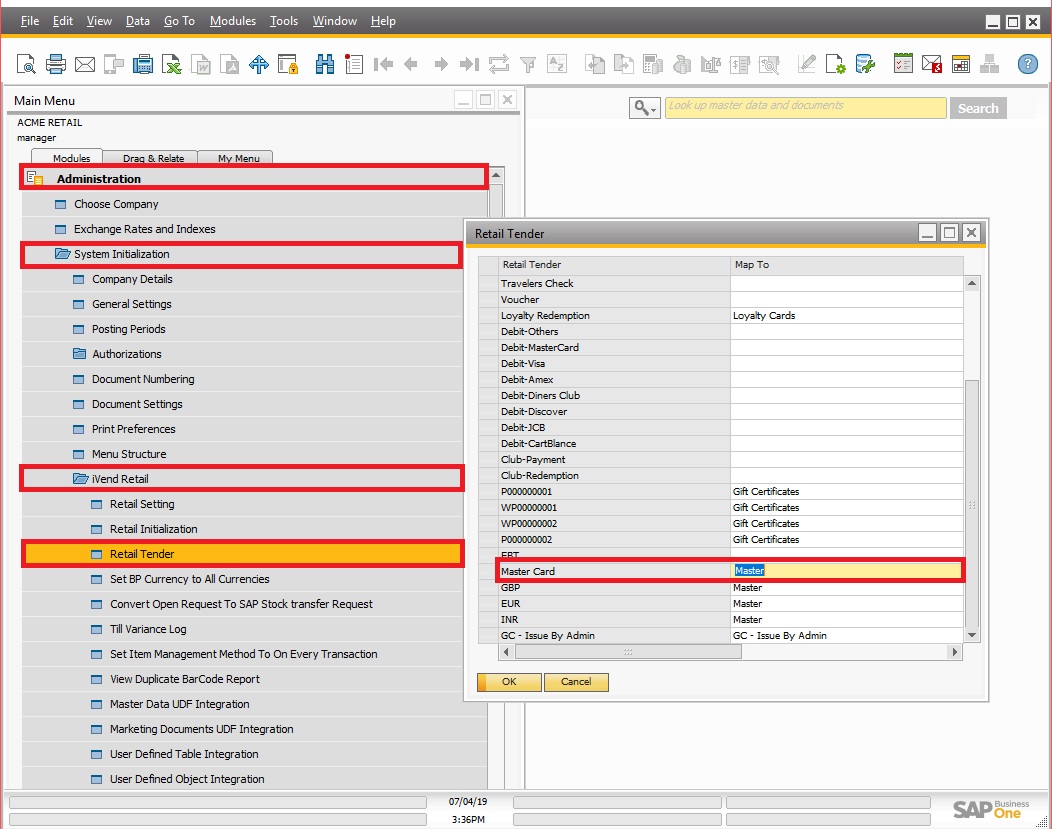1052x829 pixels.
Task: Open the Tools menu
Action: tap(284, 21)
